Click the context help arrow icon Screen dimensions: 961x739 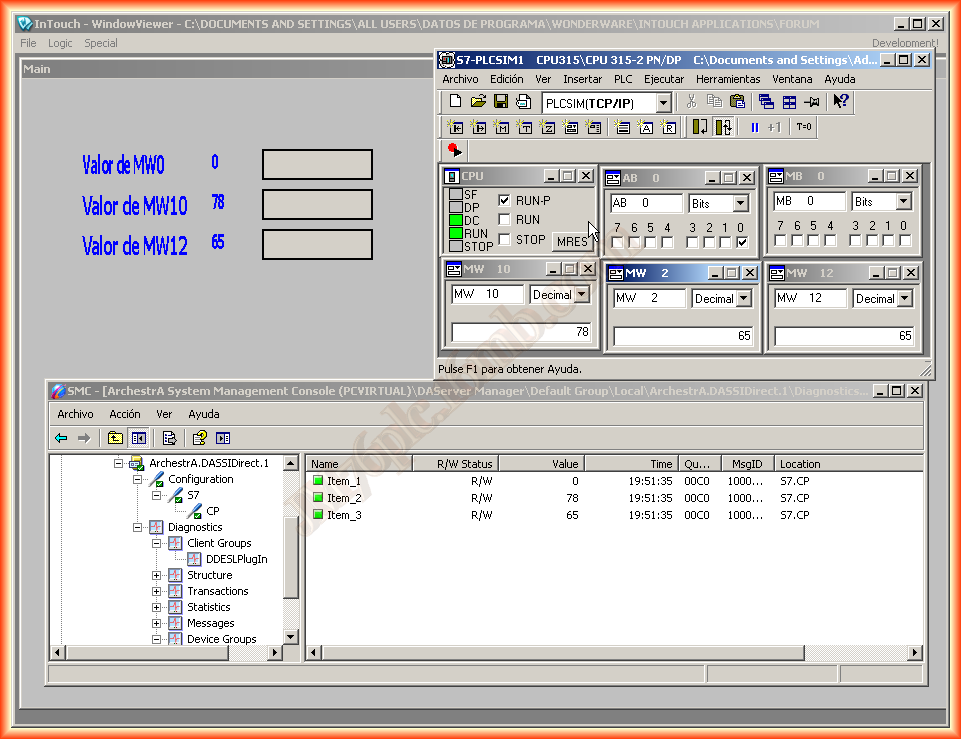point(841,102)
